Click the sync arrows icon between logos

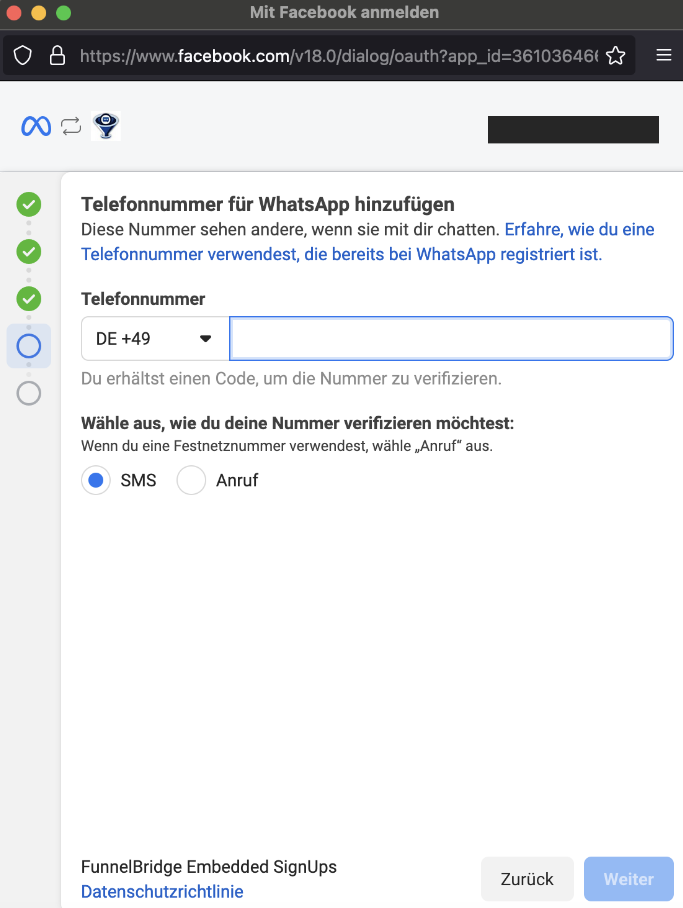coord(70,126)
